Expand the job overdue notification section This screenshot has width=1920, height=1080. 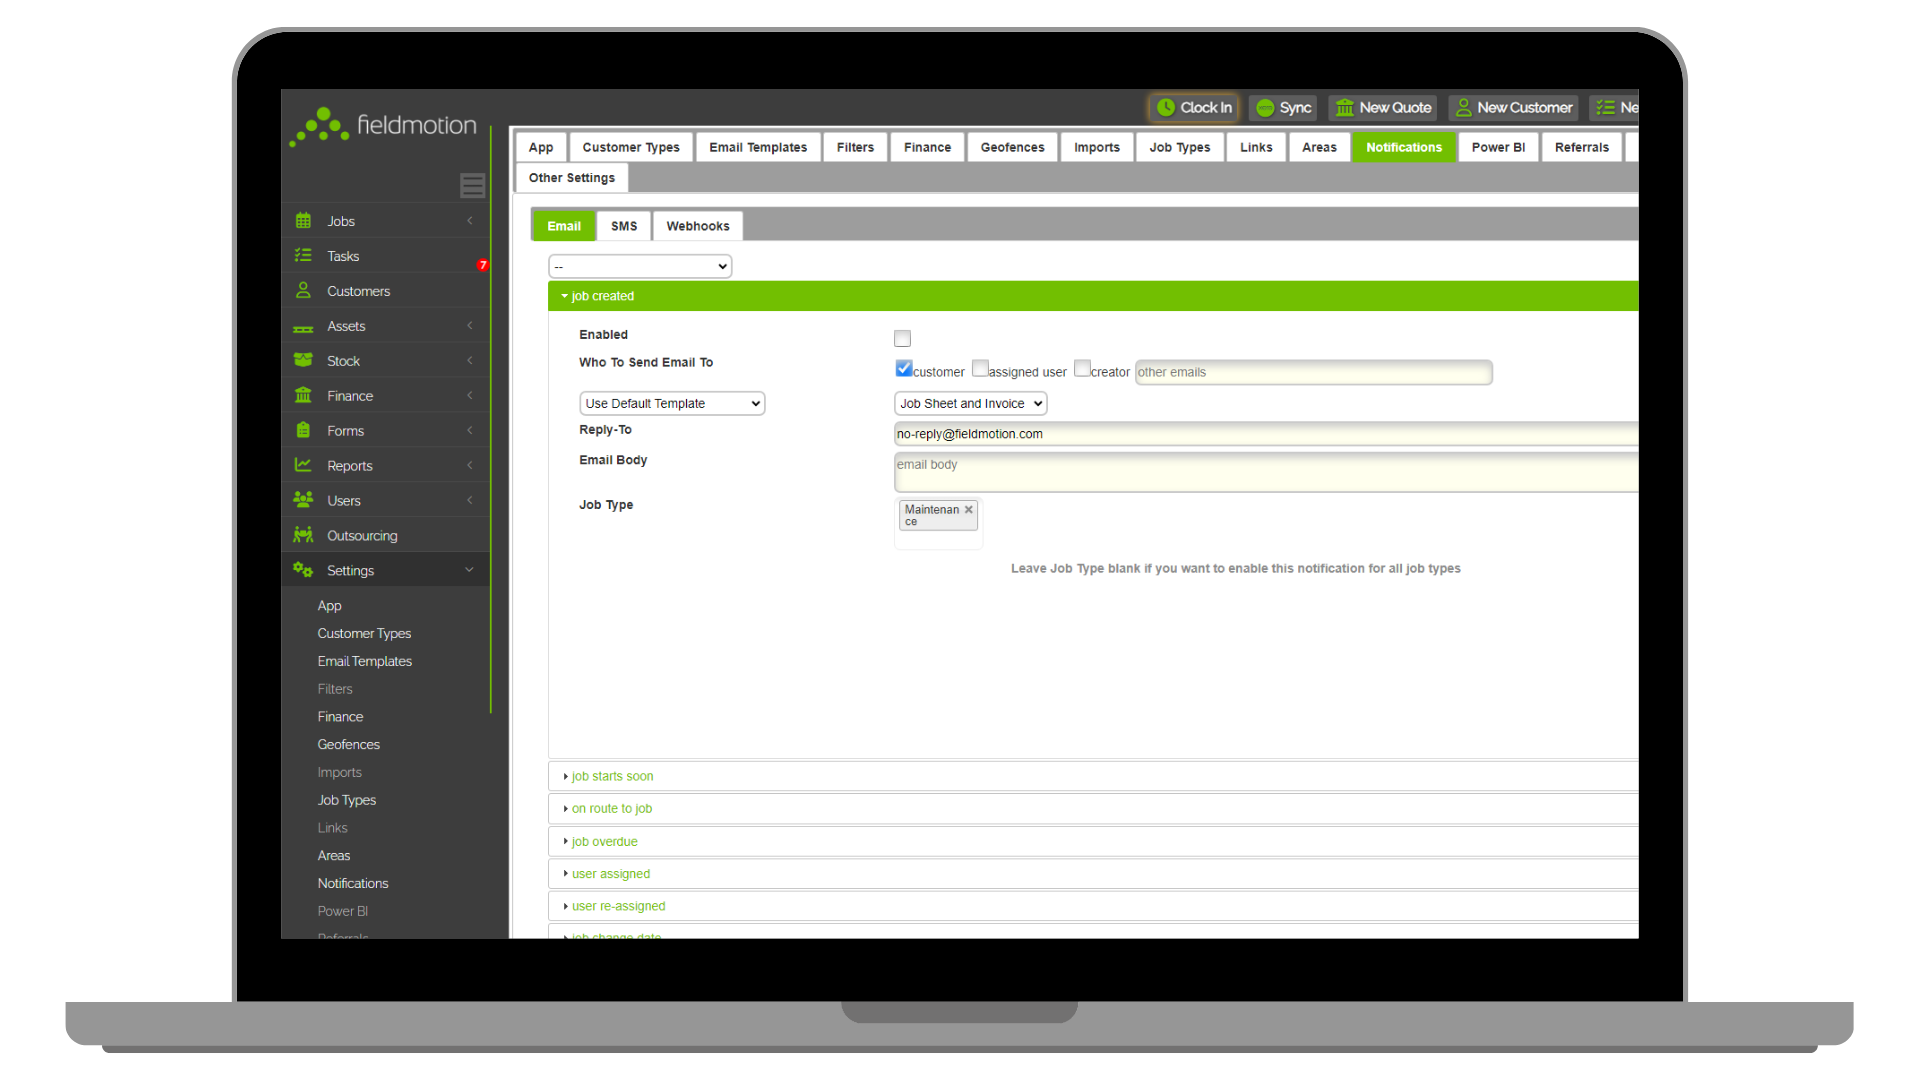click(x=604, y=841)
